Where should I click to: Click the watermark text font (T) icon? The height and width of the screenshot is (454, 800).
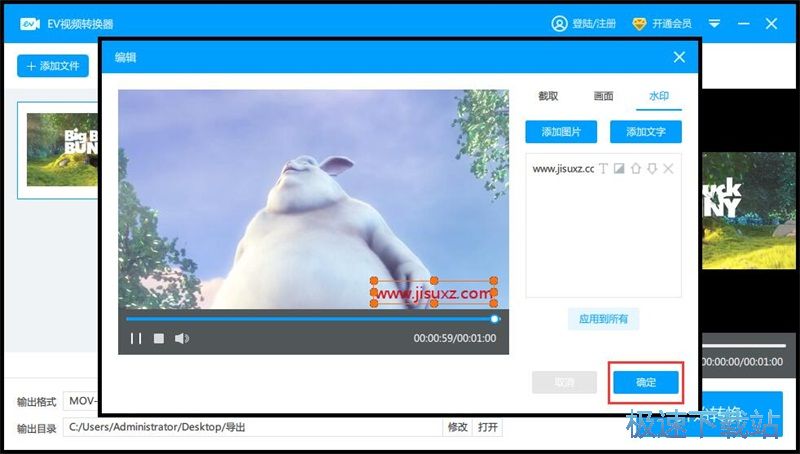[x=603, y=169]
